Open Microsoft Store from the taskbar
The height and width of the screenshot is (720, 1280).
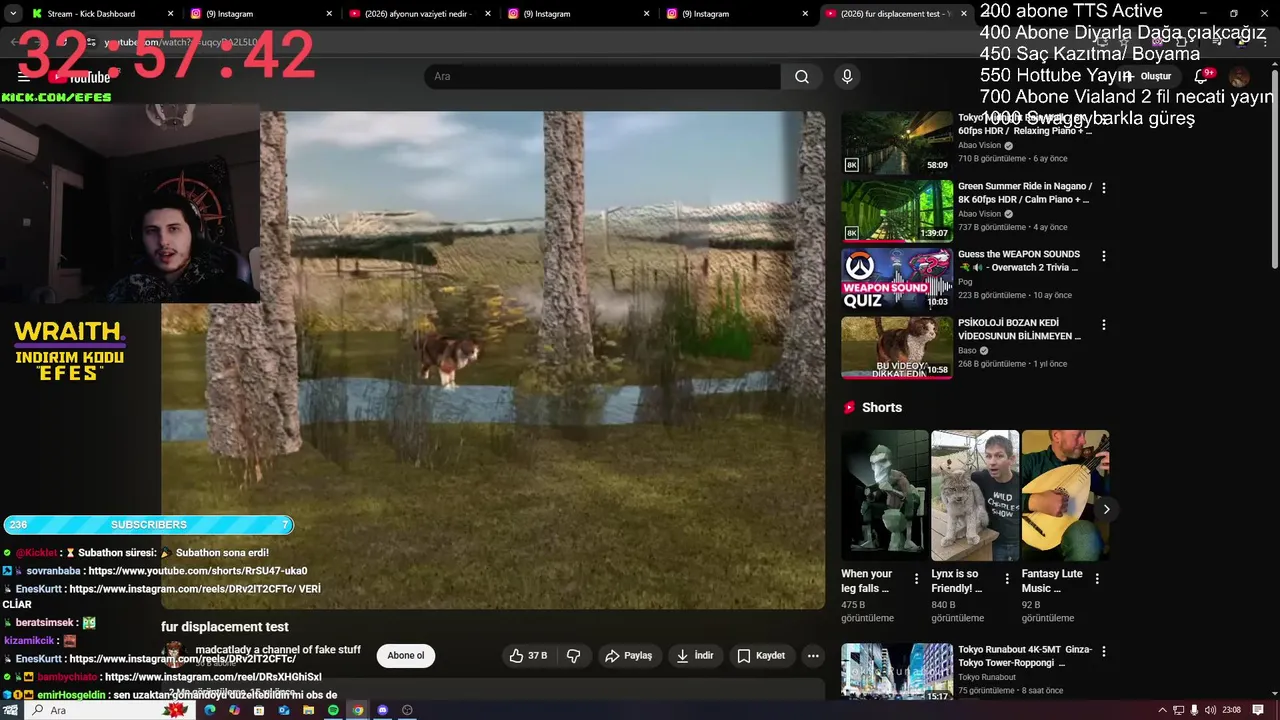tap(259, 710)
